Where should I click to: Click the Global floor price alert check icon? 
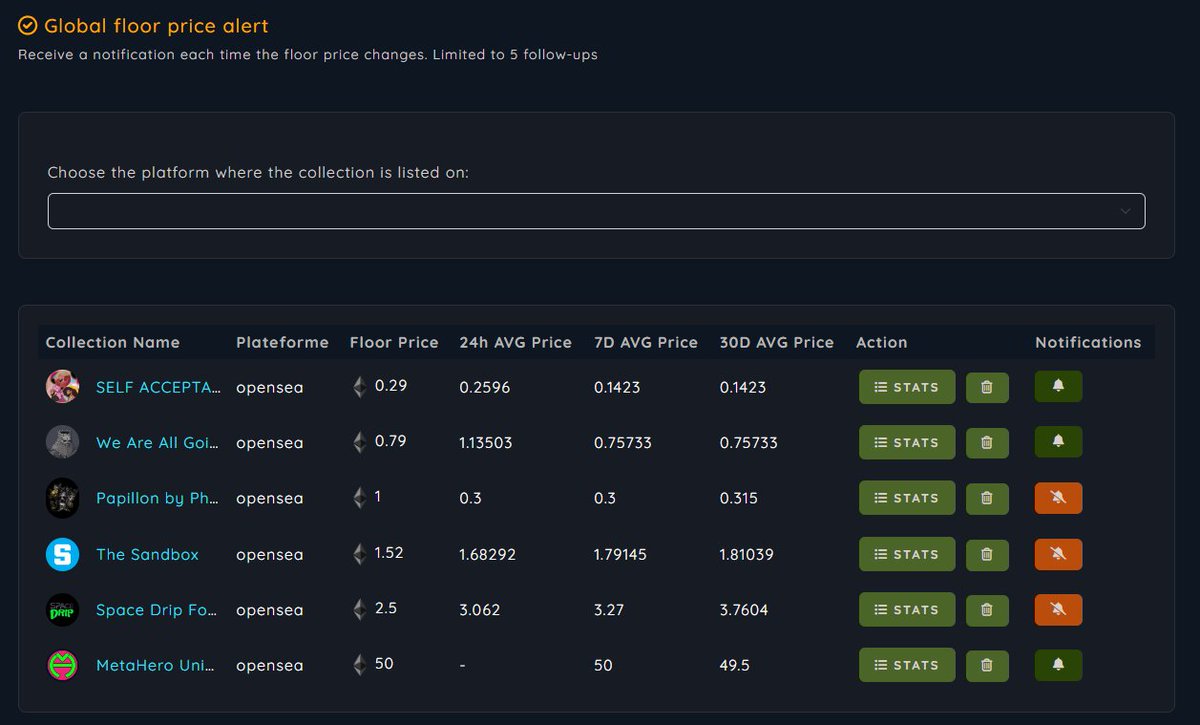tap(28, 25)
